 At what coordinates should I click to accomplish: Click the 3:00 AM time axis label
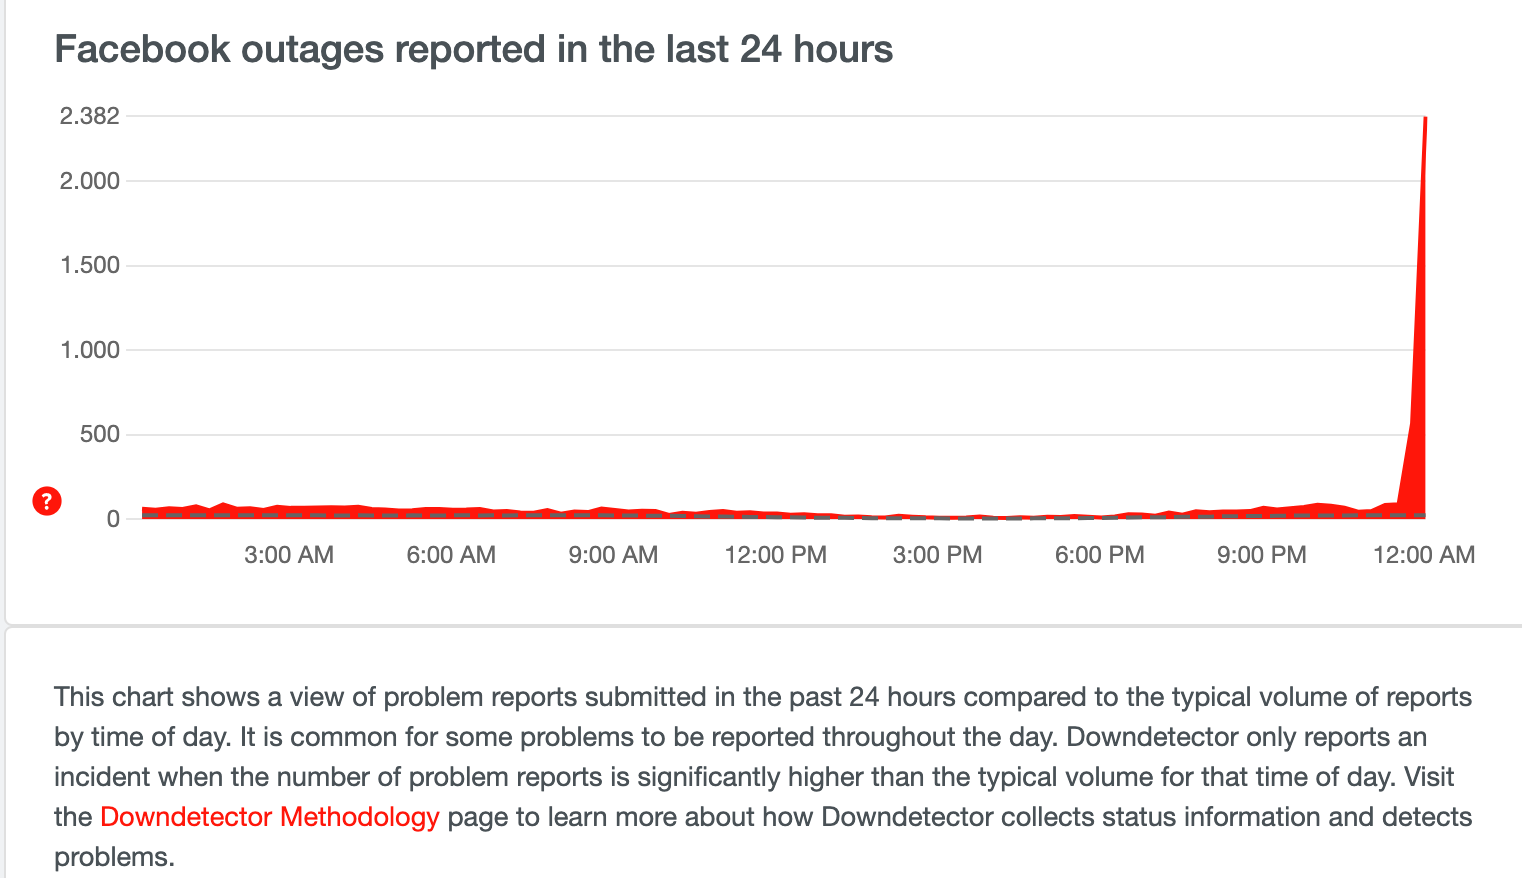[x=289, y=555]
